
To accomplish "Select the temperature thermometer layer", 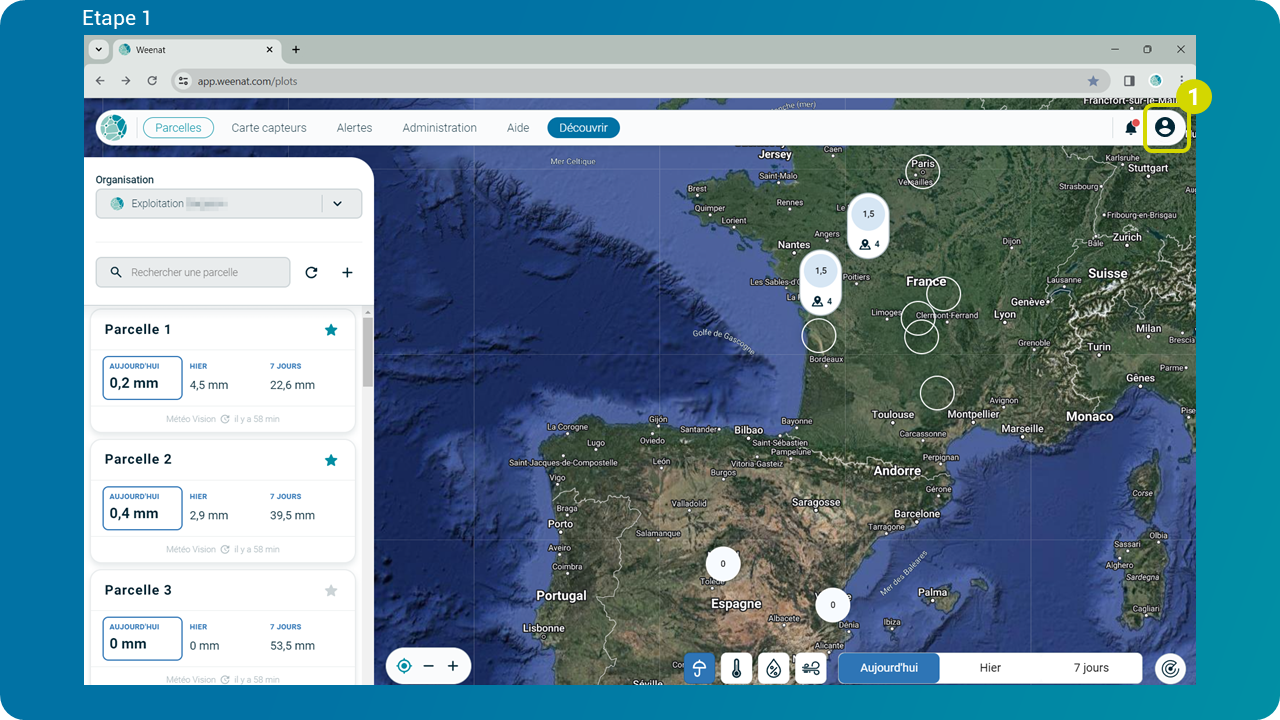I will point(736,668).
